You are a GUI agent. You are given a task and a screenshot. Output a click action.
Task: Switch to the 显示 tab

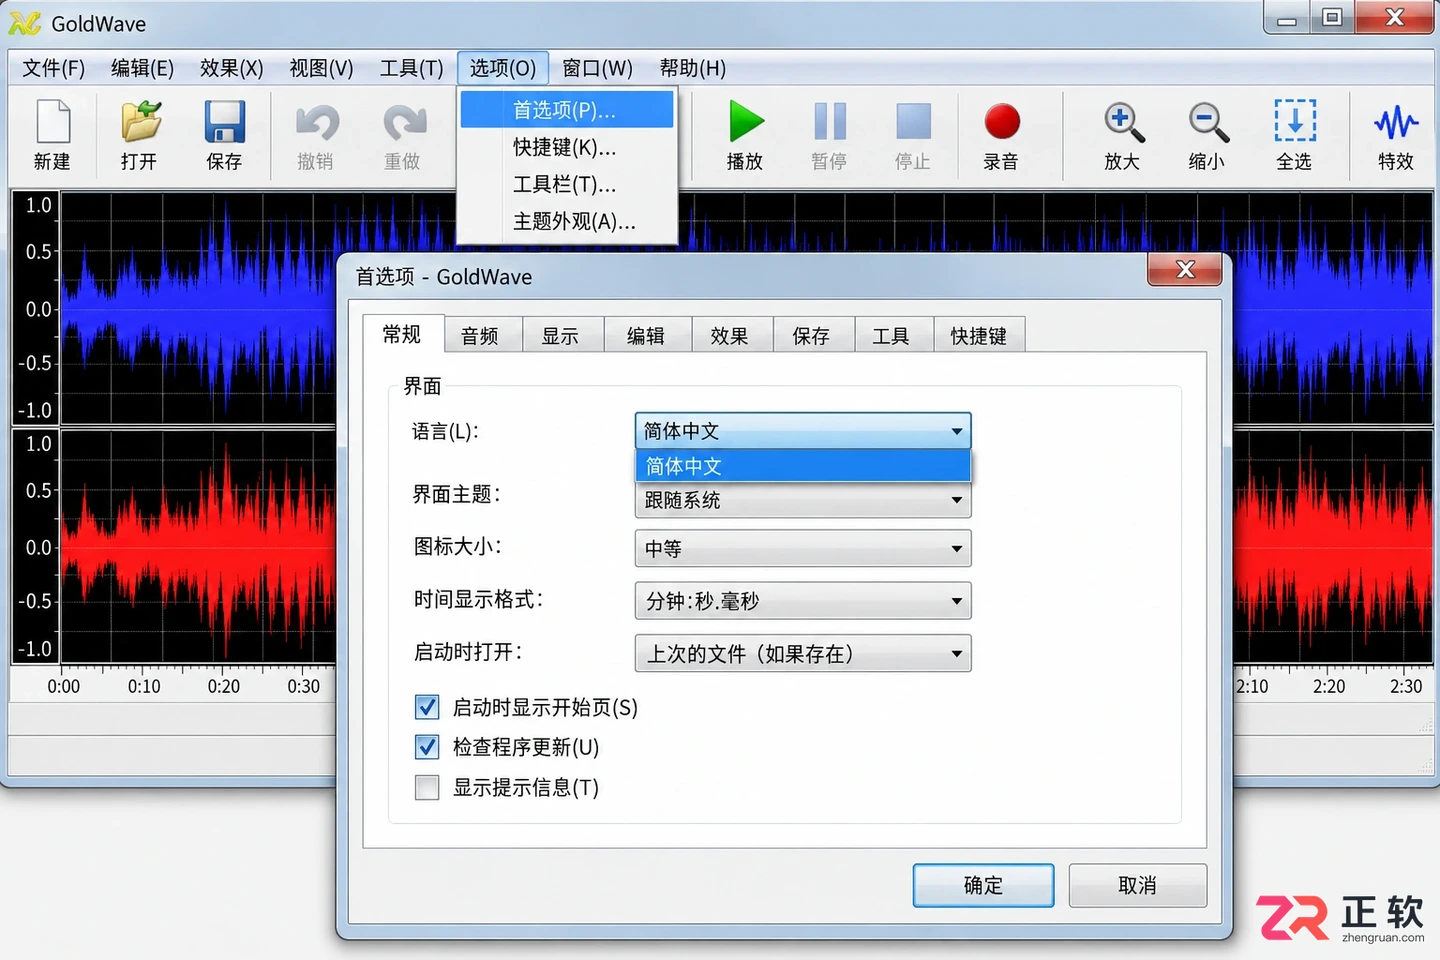(561, 336)
